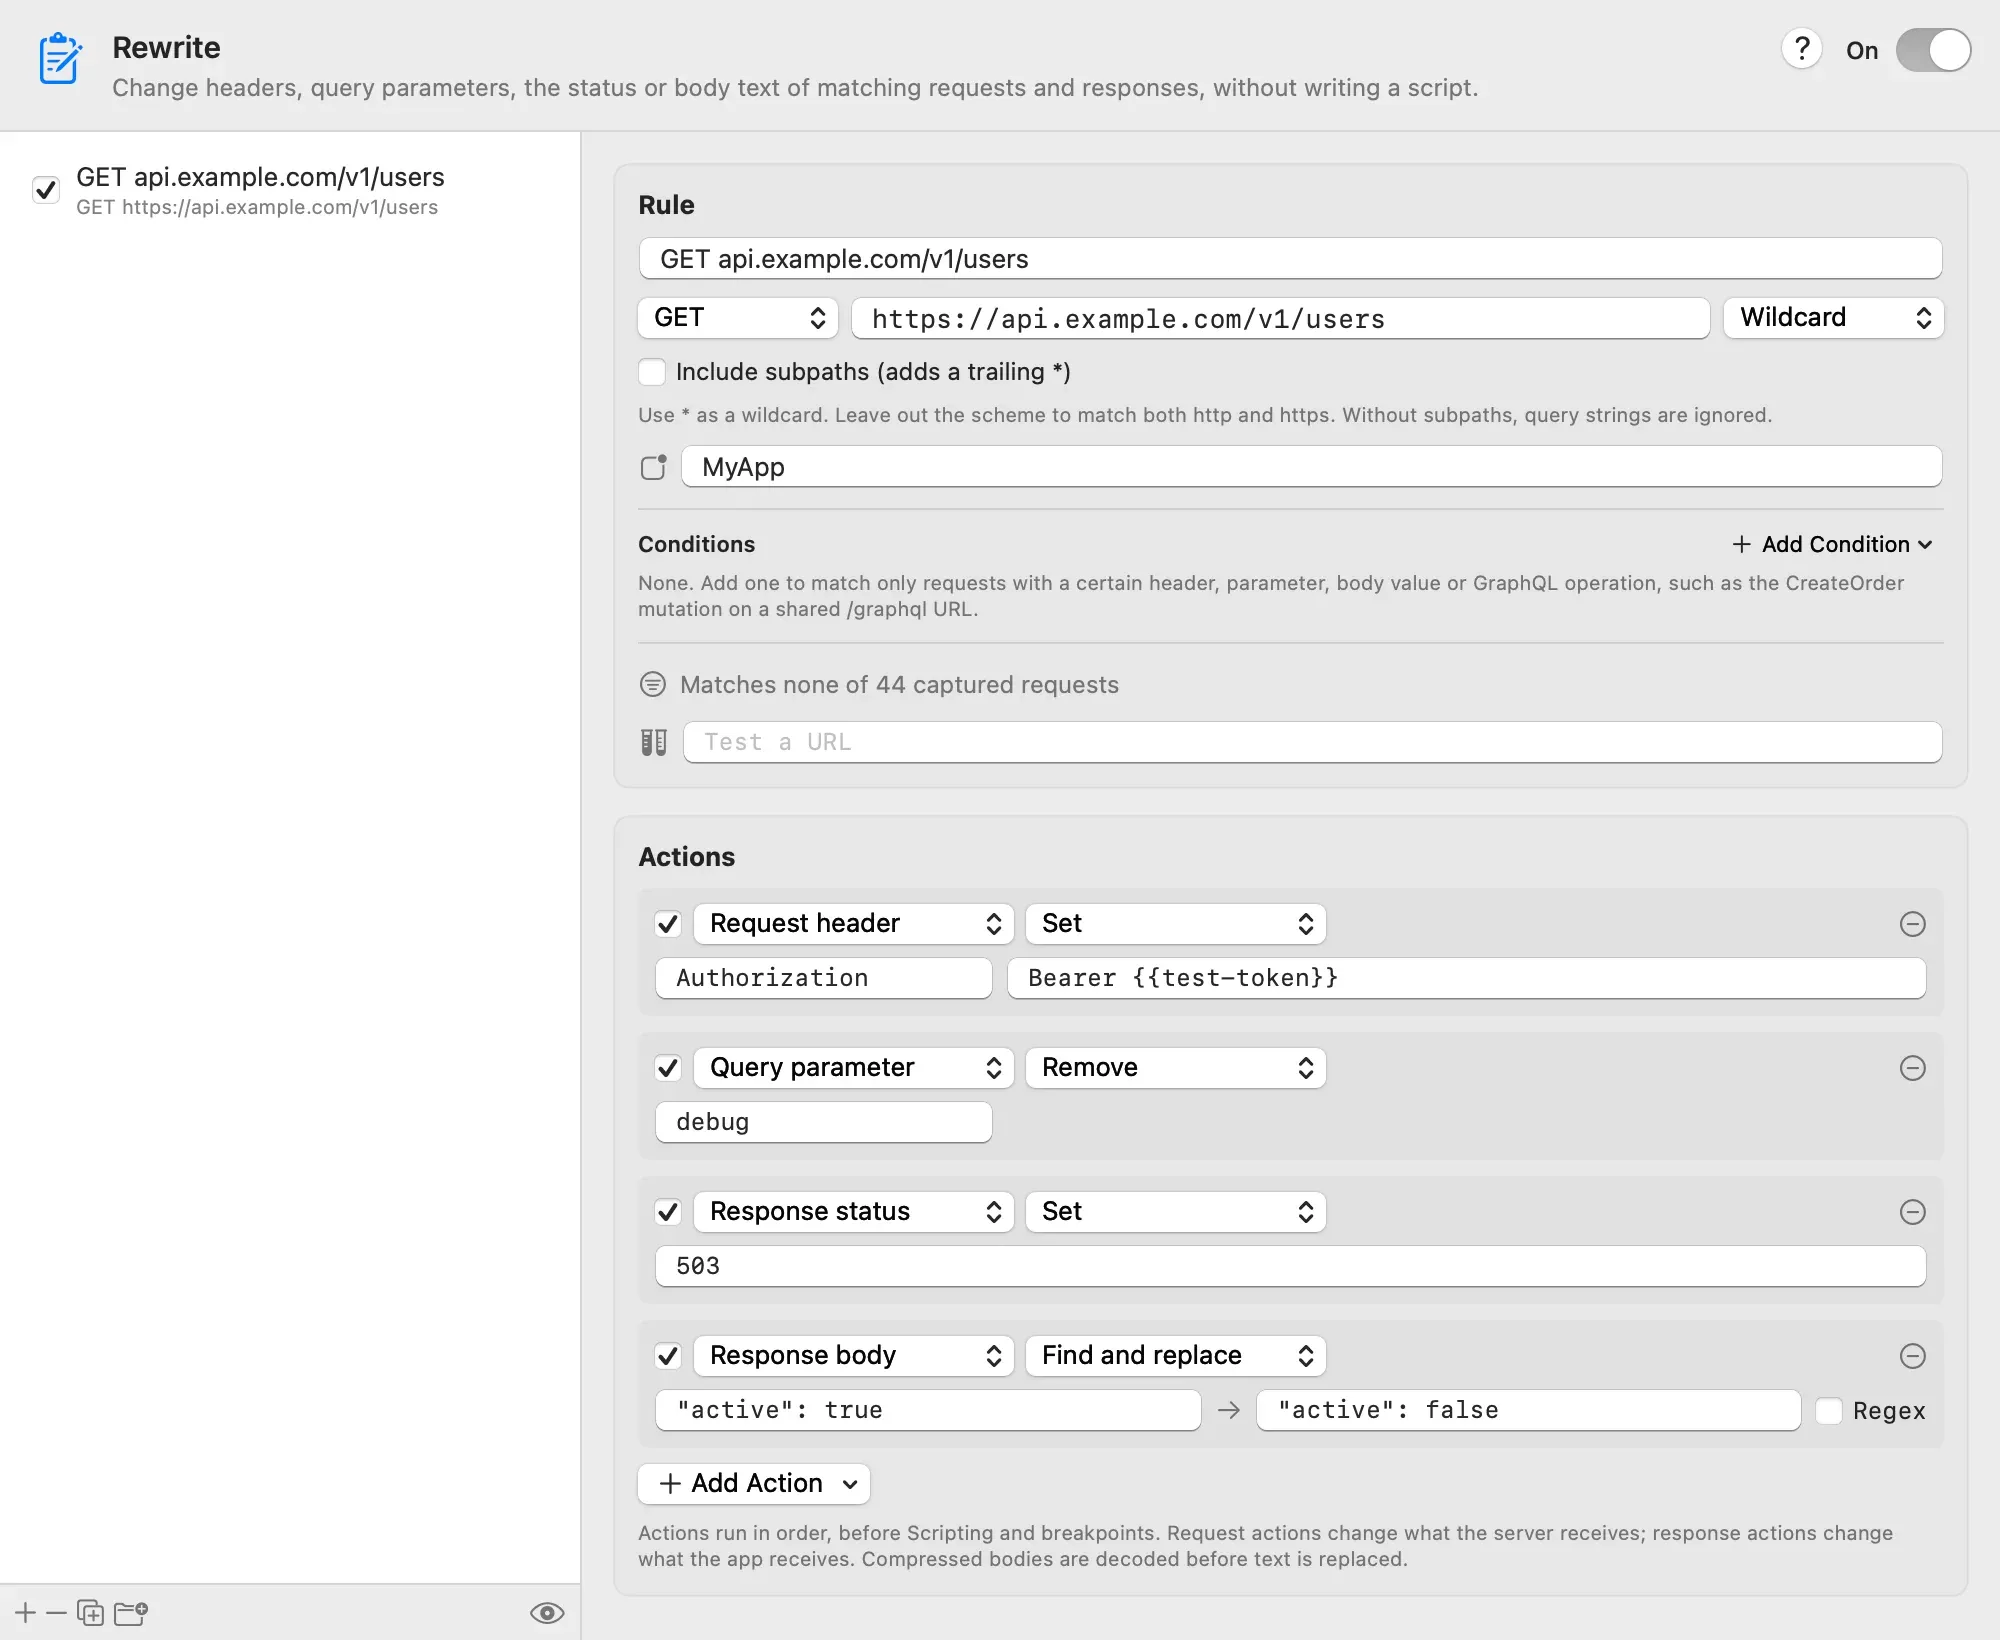The image size is (2000, 1640).
Task: Click the Add Action button
Action: (754, 1484)
